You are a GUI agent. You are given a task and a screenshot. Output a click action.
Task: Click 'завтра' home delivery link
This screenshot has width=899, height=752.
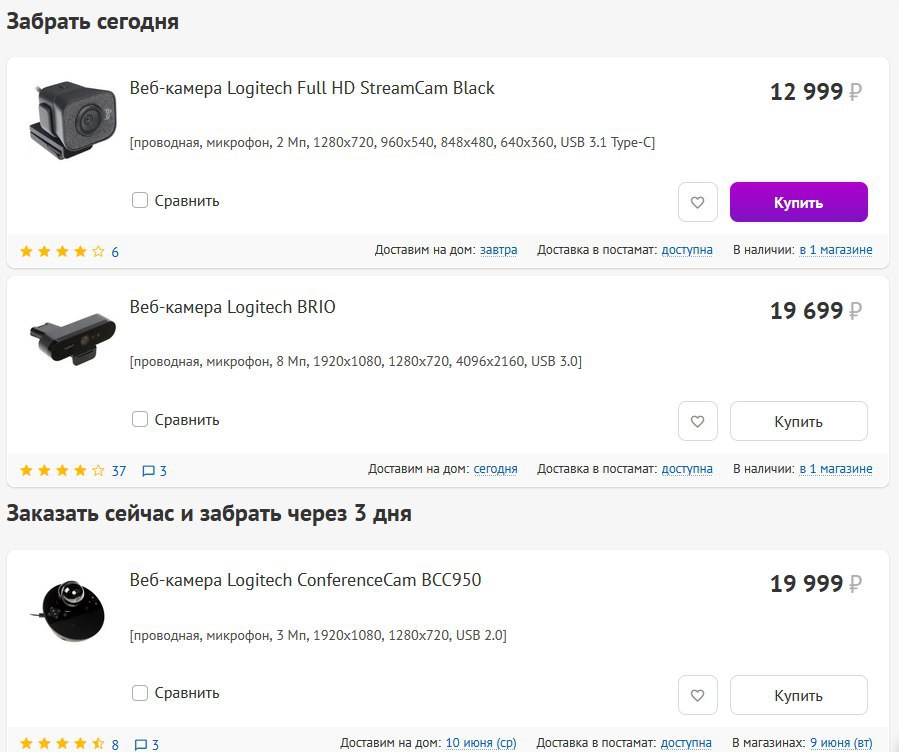click(499, 250)
